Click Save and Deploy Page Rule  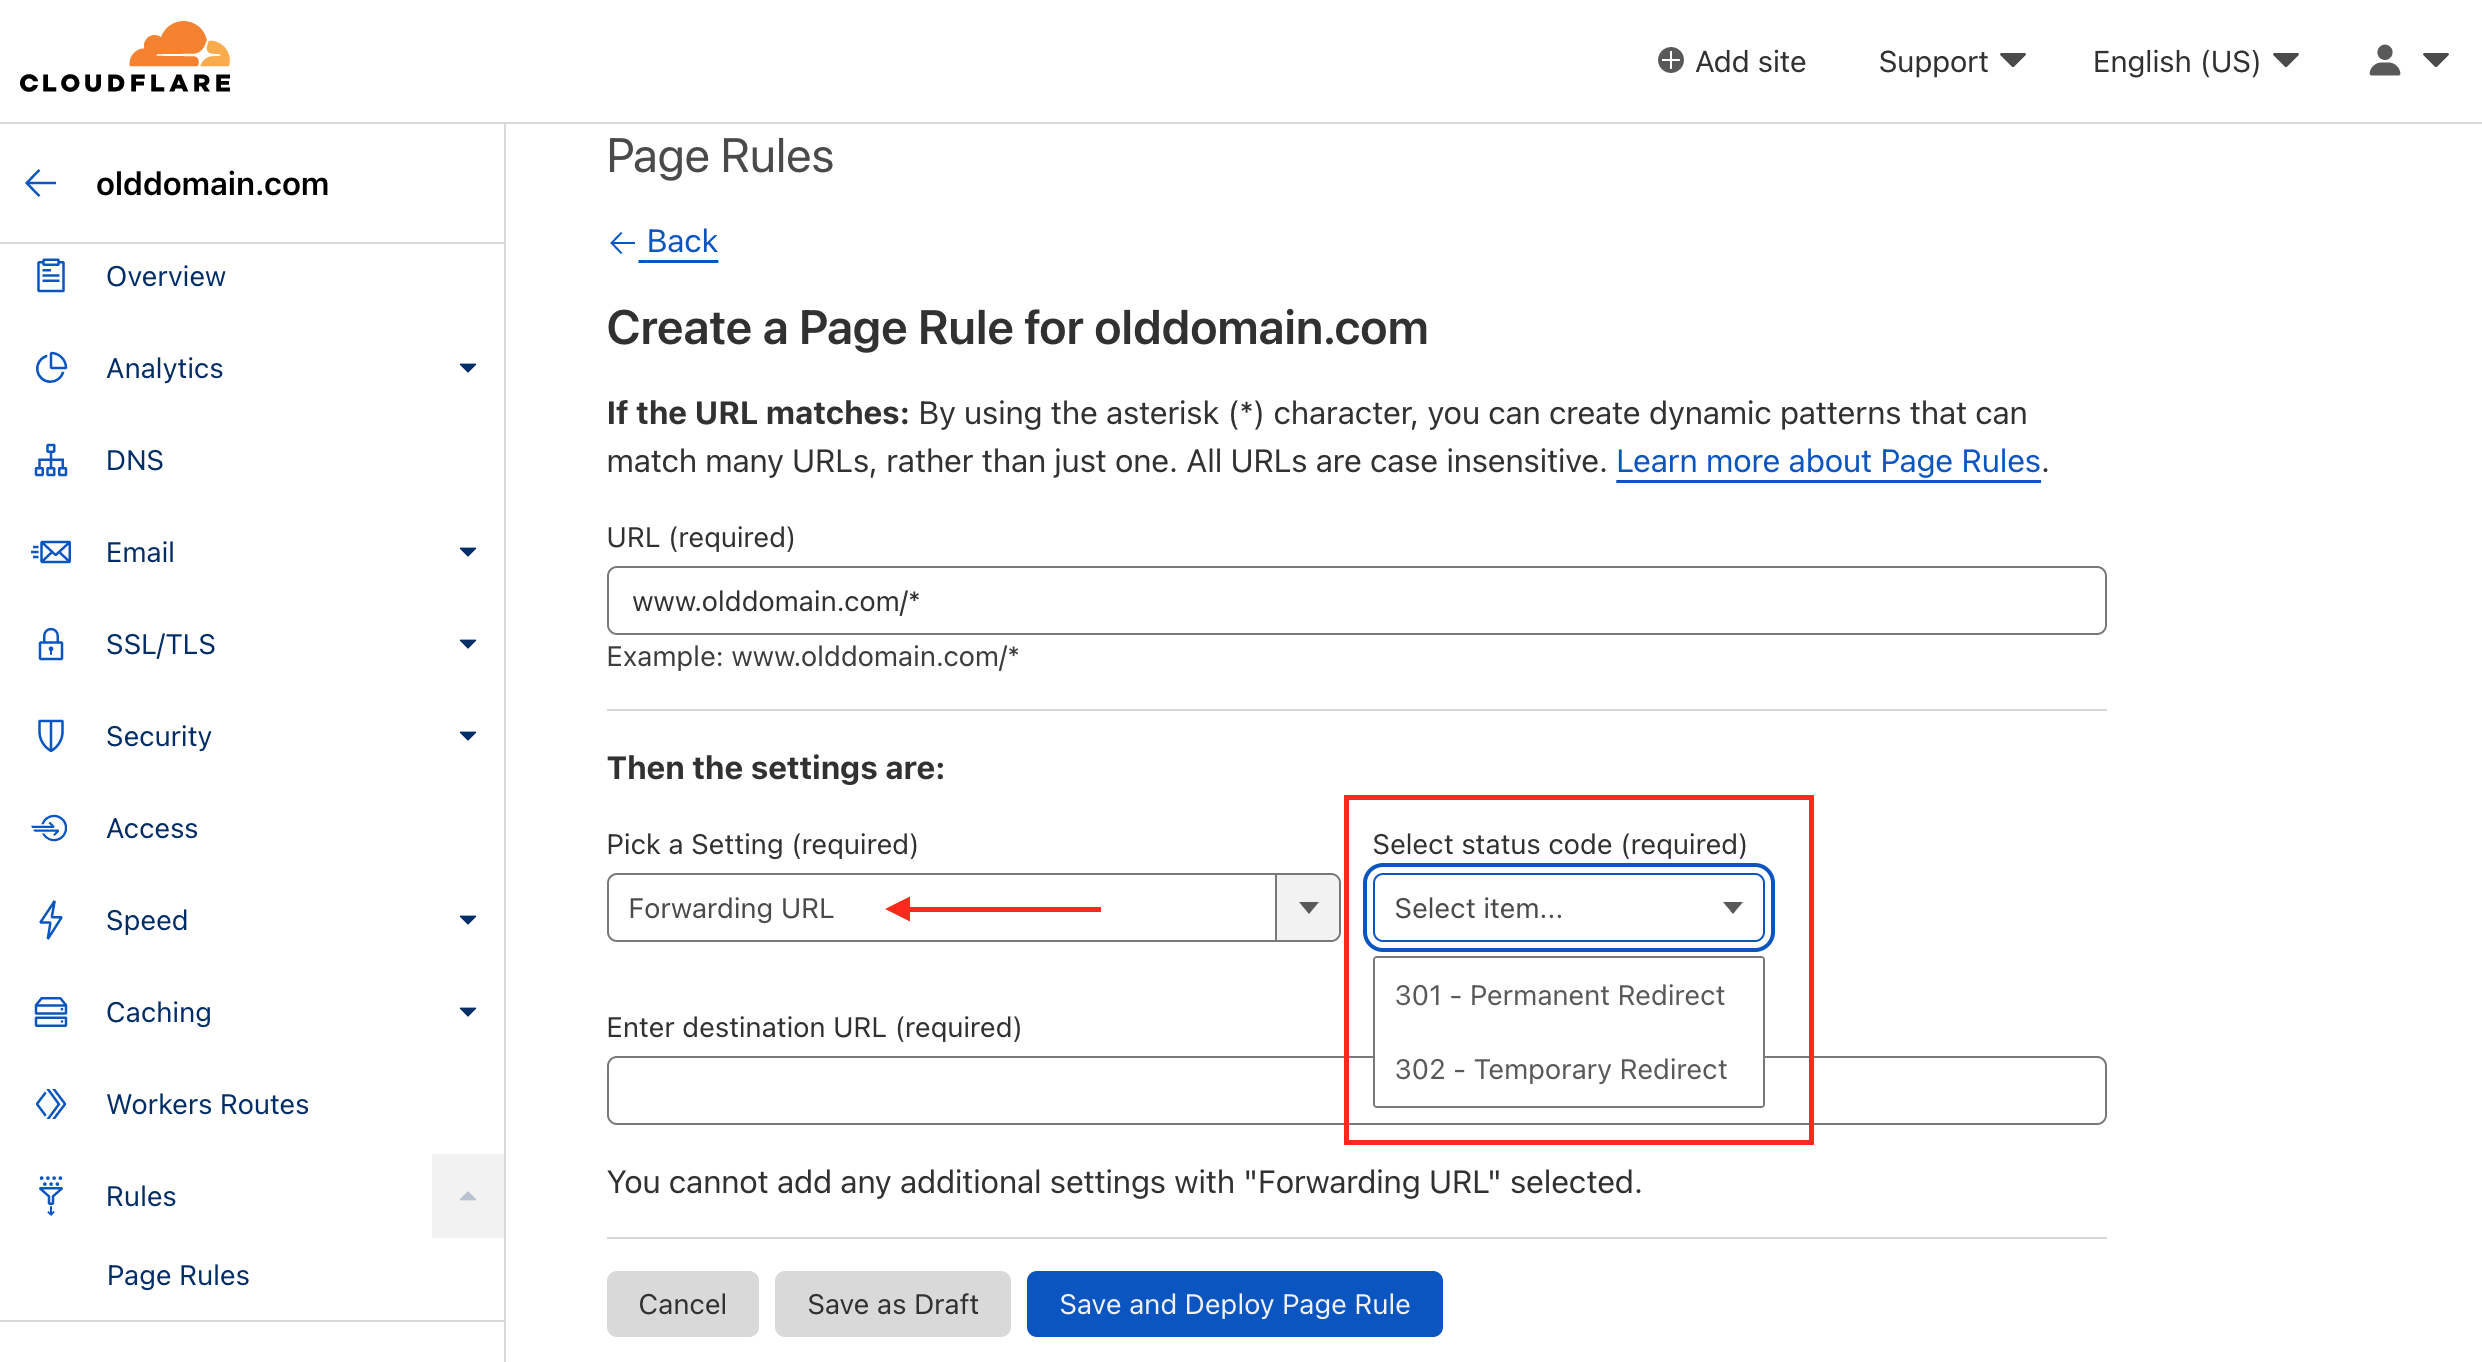1233,1303
